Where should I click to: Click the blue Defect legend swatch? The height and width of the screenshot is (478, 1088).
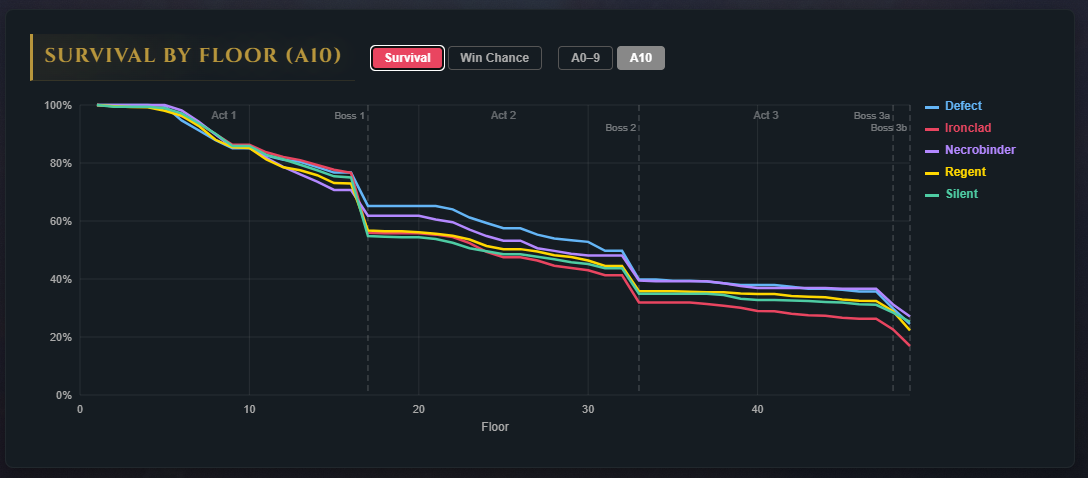(932, 107)
